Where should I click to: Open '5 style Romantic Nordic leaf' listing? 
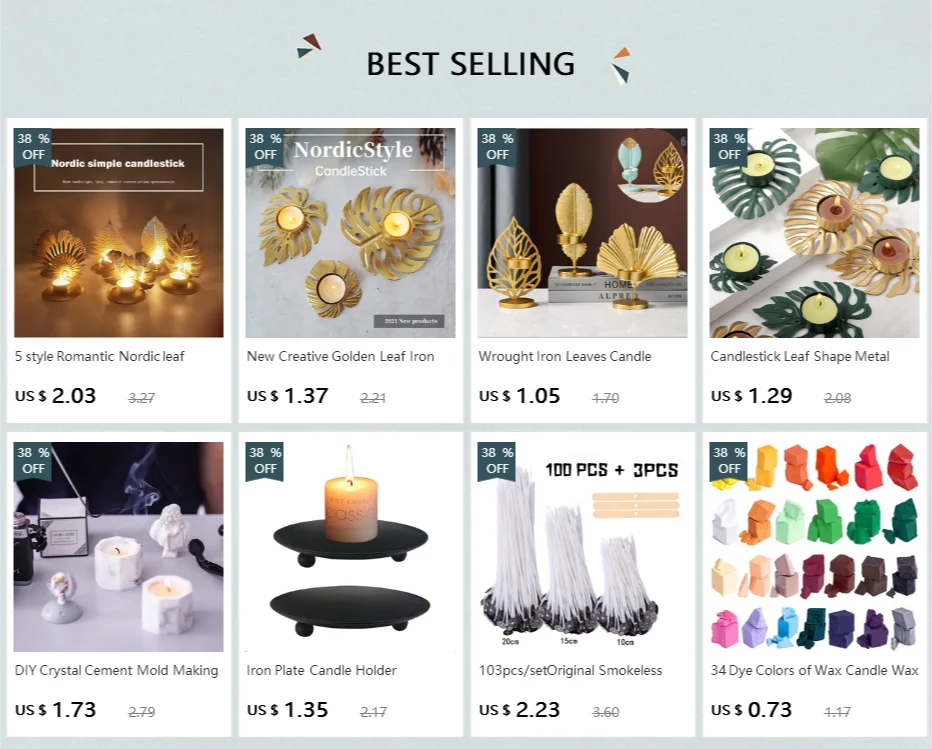100,357
